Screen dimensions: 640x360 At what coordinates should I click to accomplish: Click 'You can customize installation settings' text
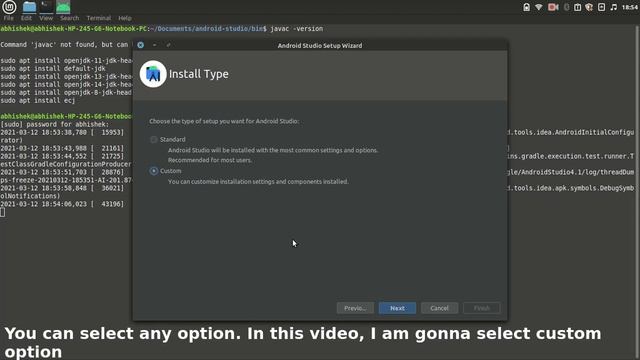coord(258,182)
